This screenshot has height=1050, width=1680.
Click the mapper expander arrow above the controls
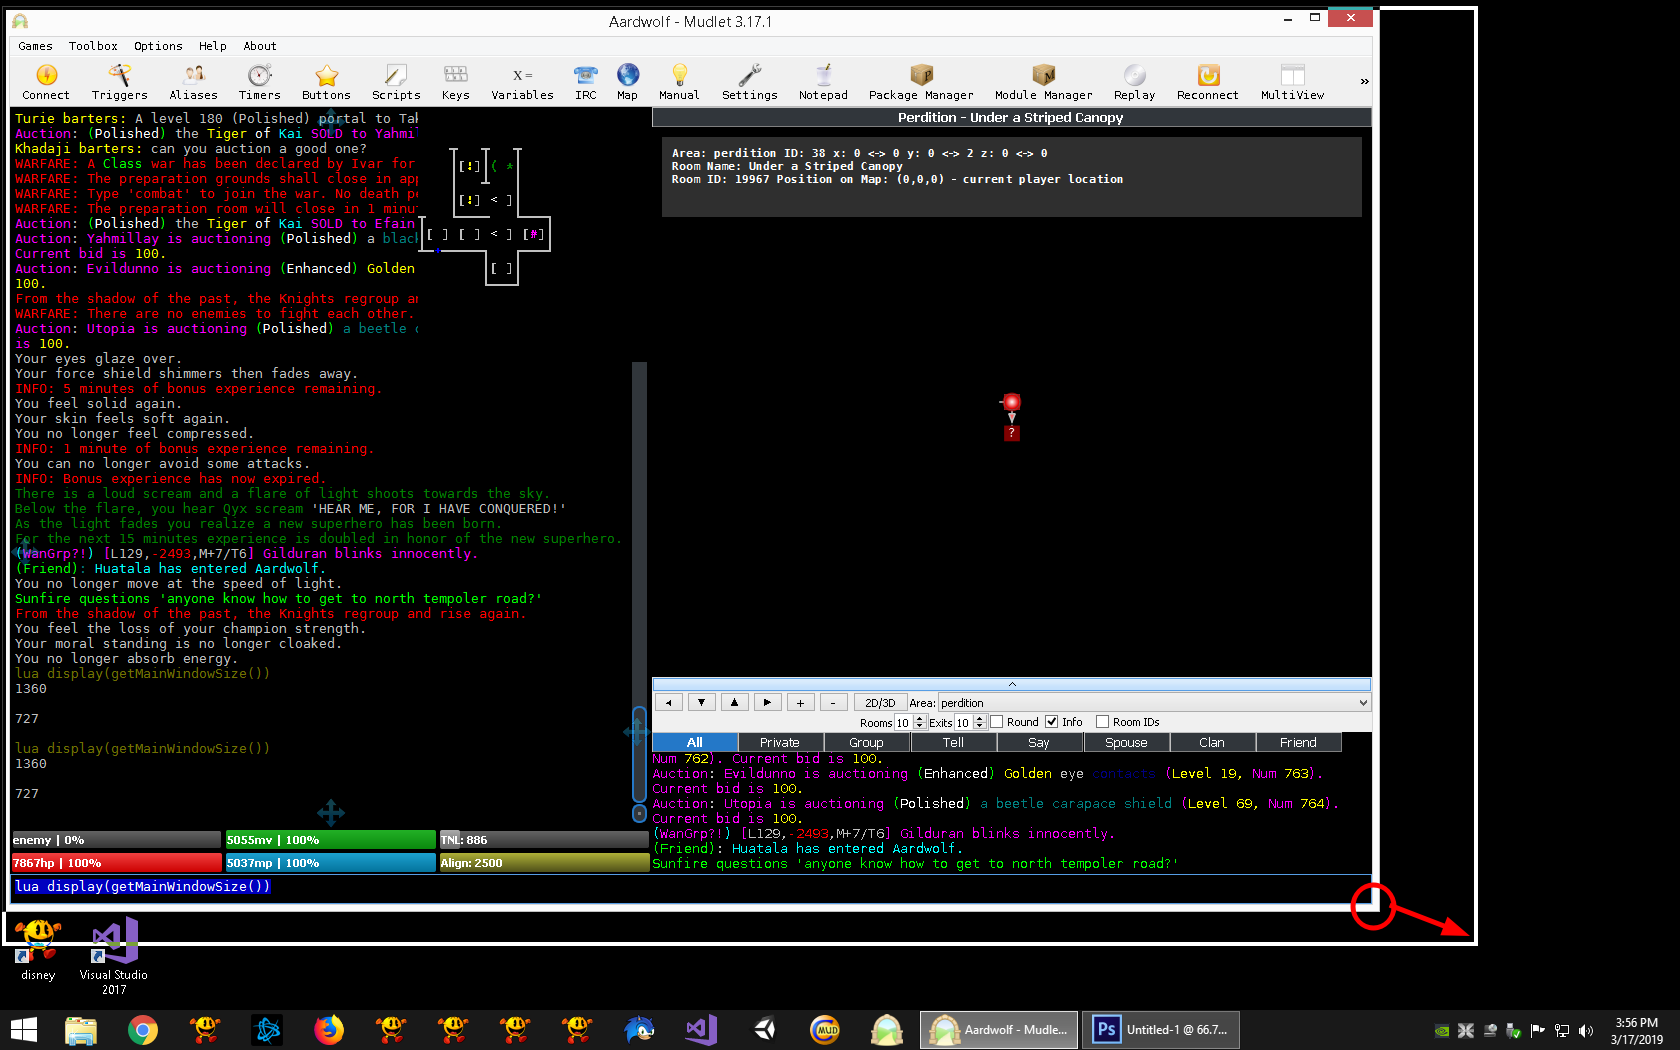click(1012, 684)
